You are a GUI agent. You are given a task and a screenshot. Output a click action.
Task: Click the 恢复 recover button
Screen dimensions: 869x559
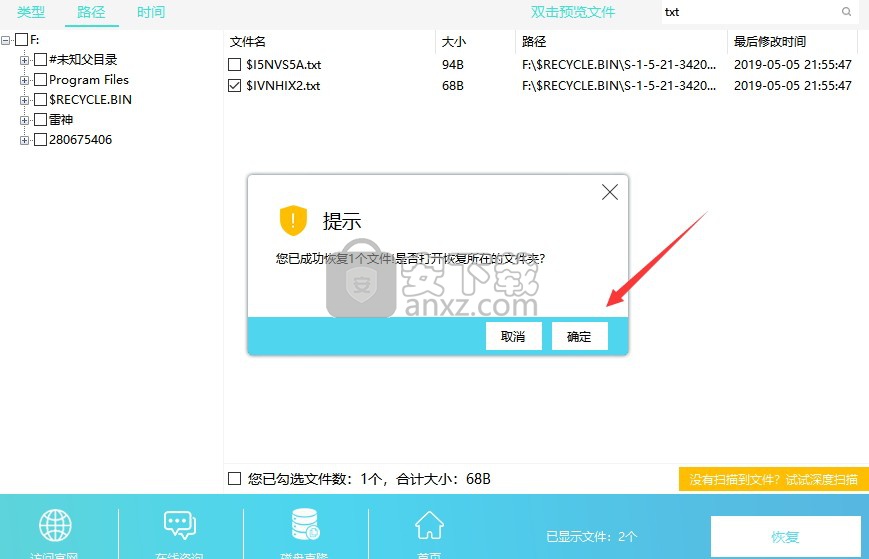coord(785,536)
